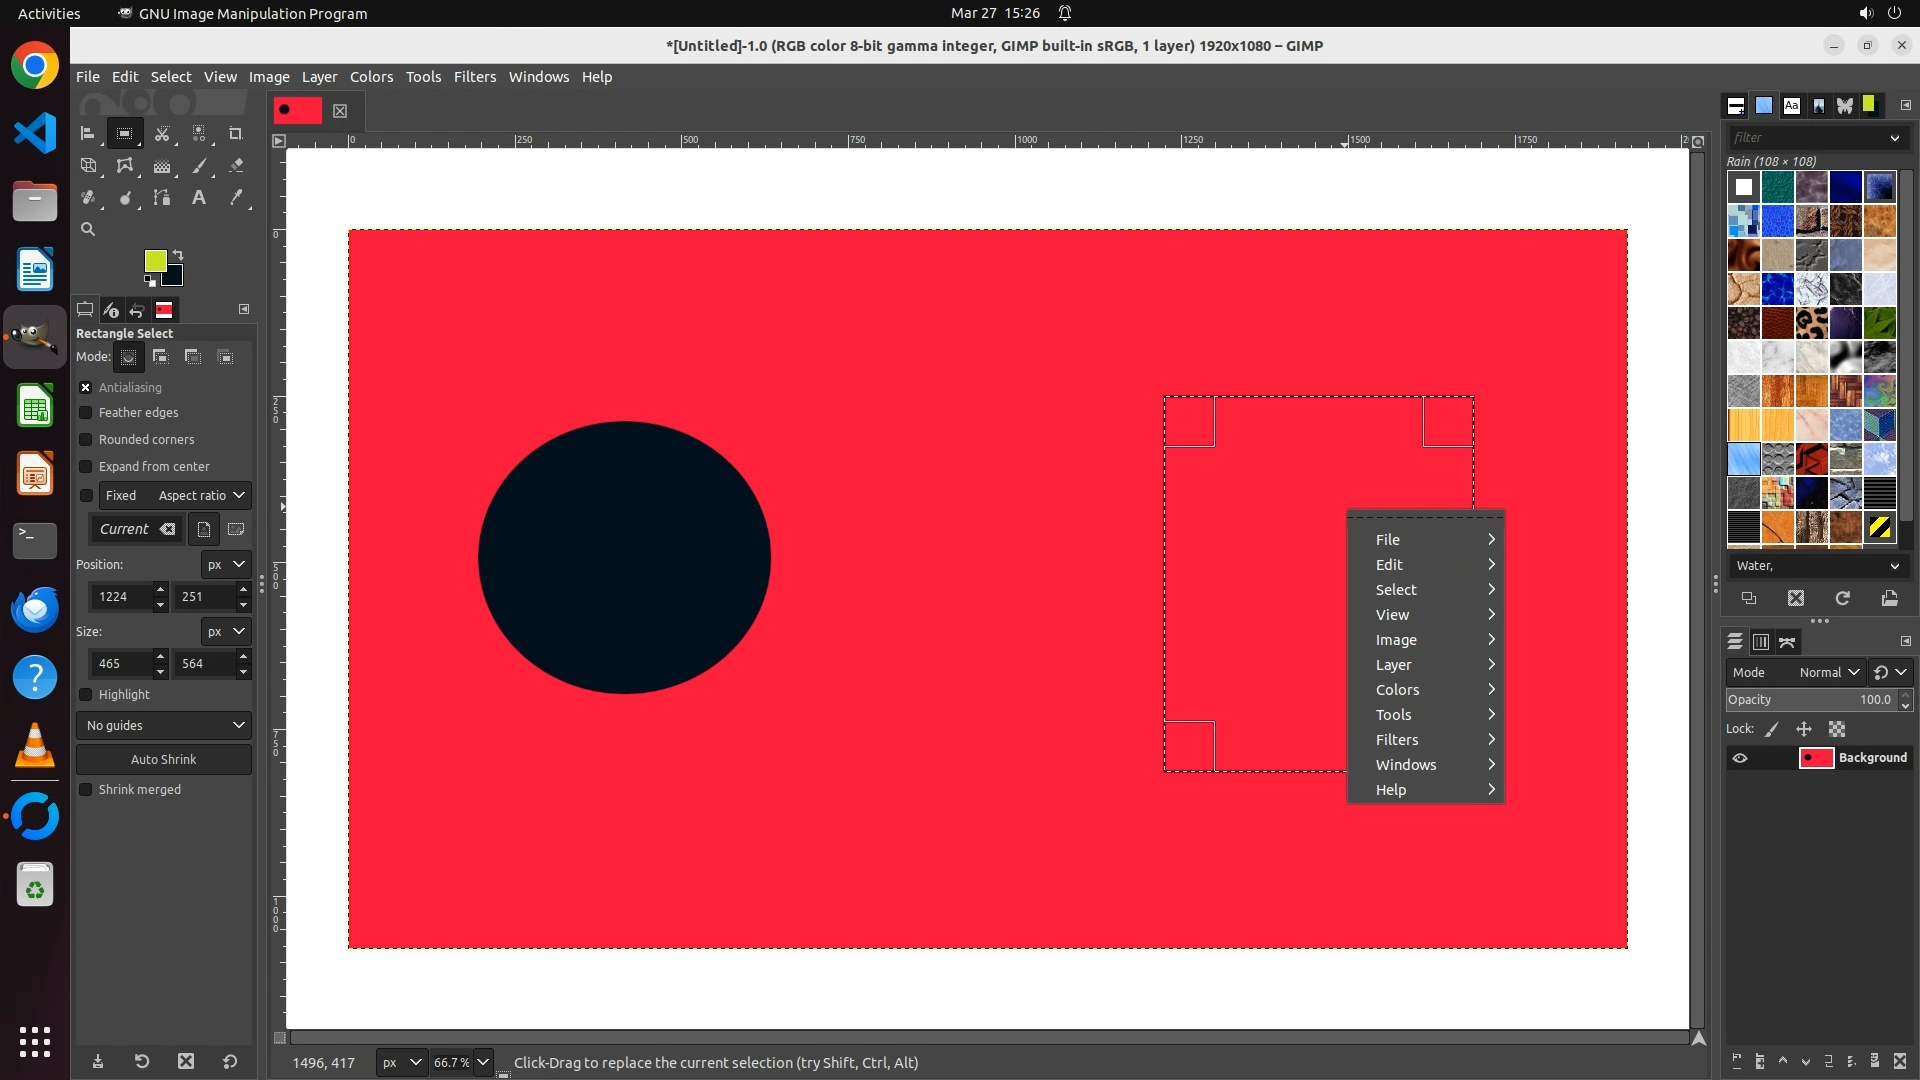The height and width of the screenshot is (1080, 1920).
Task: Enable the Feather edges checkbox
Action: tap(86, 413)
